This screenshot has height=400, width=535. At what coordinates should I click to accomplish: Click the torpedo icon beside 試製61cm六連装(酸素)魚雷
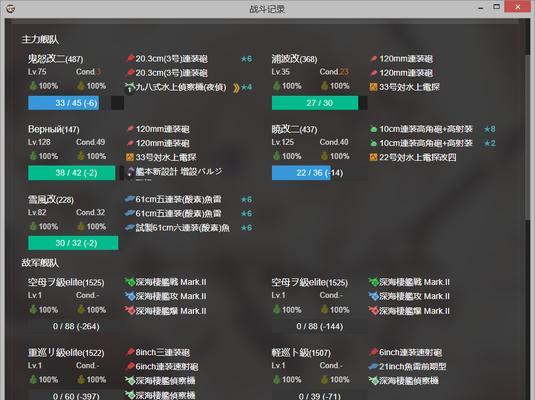(x=130, y=227)
